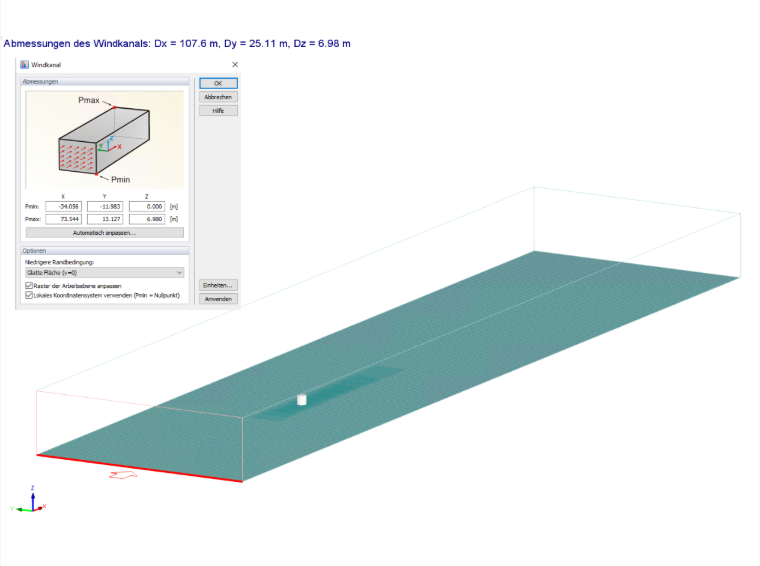Viewport: 760px width, 566px height.
Task: Click the Abmessungen des Windkanals caption text
Action: coord(177,44)
